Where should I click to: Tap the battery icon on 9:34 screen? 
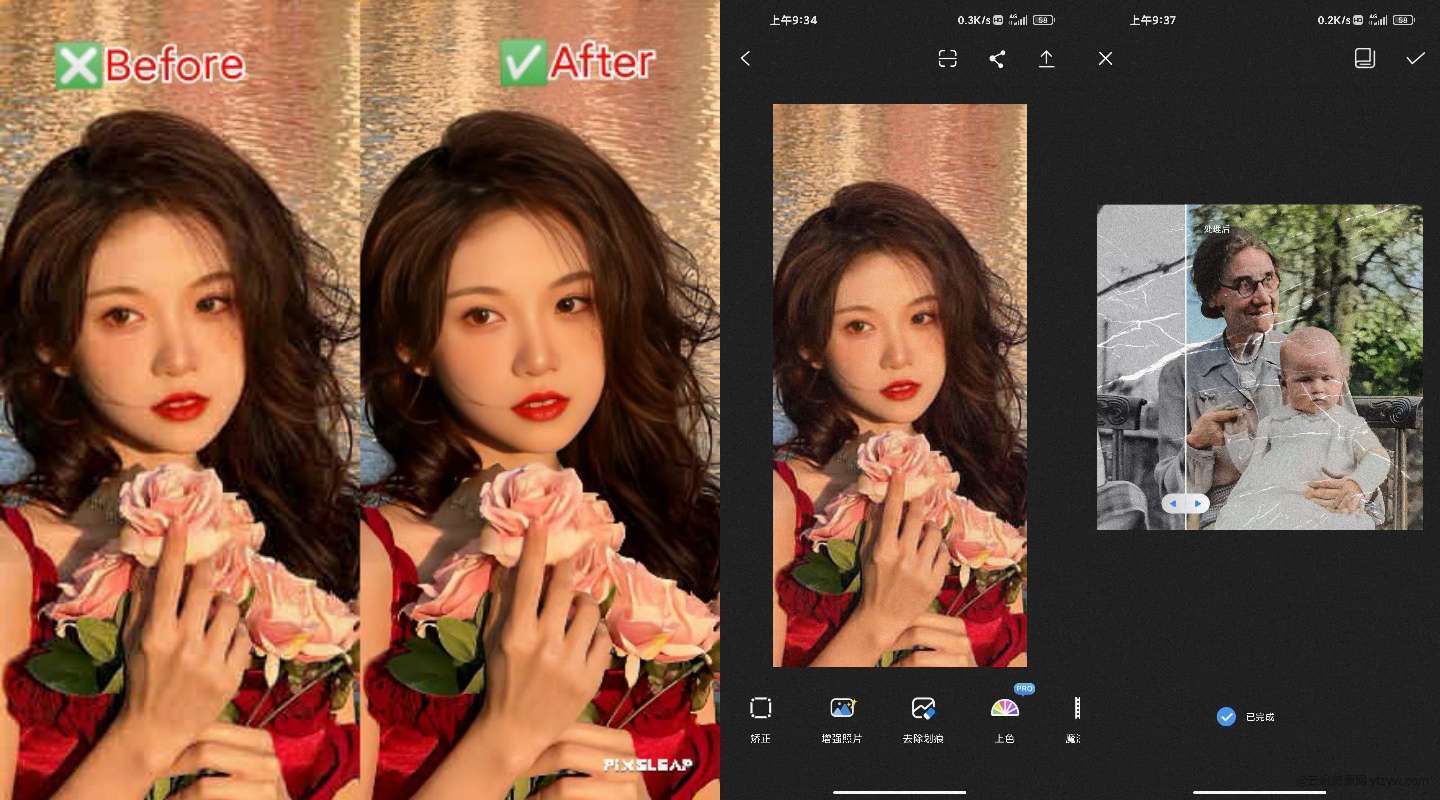[1044, 20]
